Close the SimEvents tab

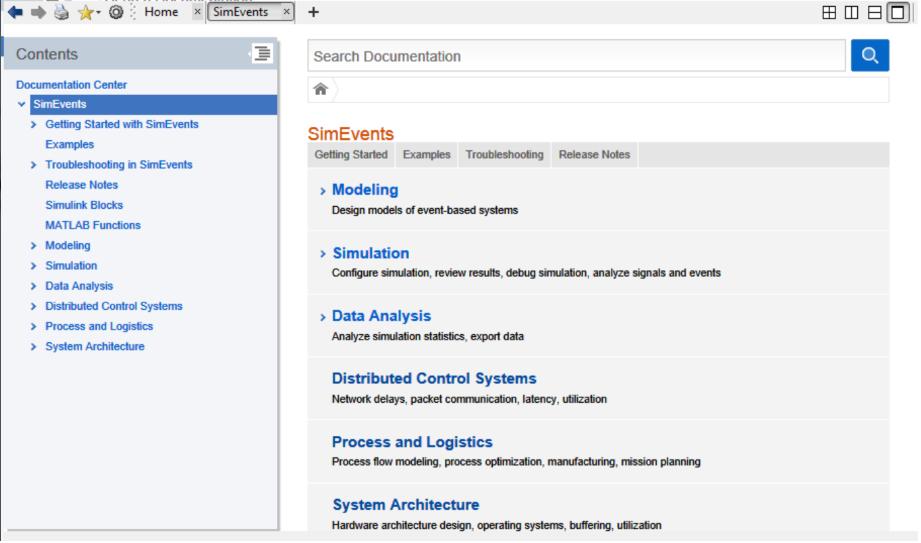click(x=286, y=12)
